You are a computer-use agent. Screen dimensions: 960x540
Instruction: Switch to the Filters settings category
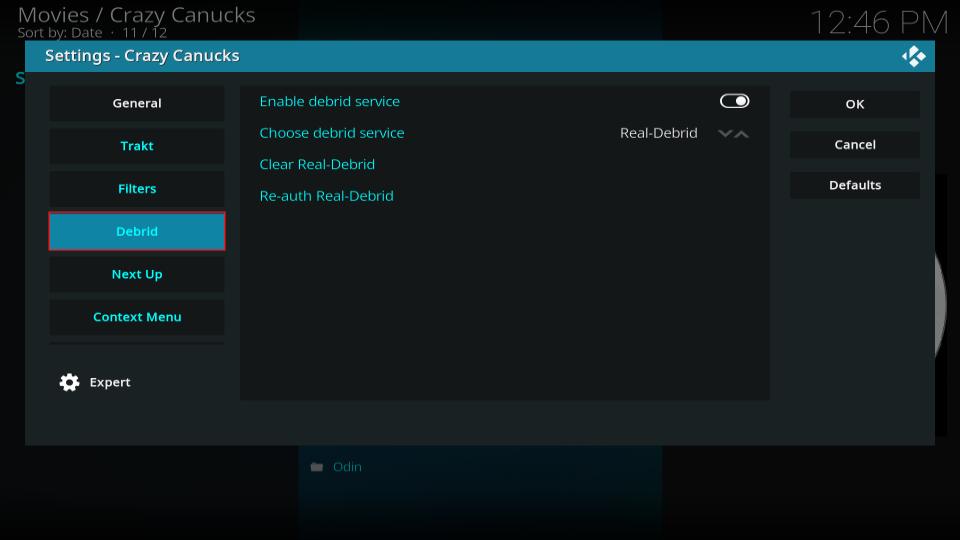[x=137, y=189]
